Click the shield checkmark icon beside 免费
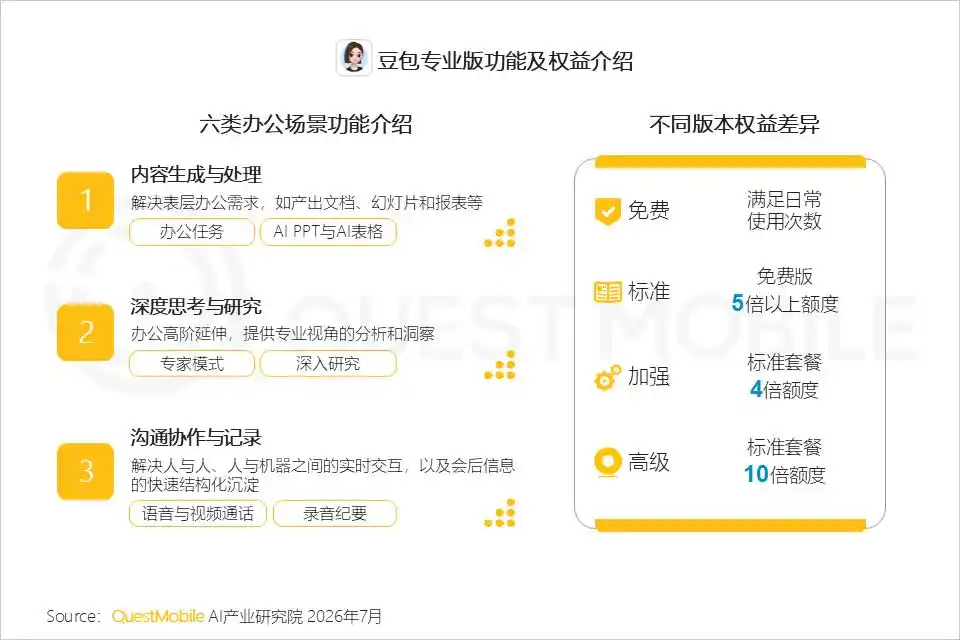960x640 pixels. 607,211
